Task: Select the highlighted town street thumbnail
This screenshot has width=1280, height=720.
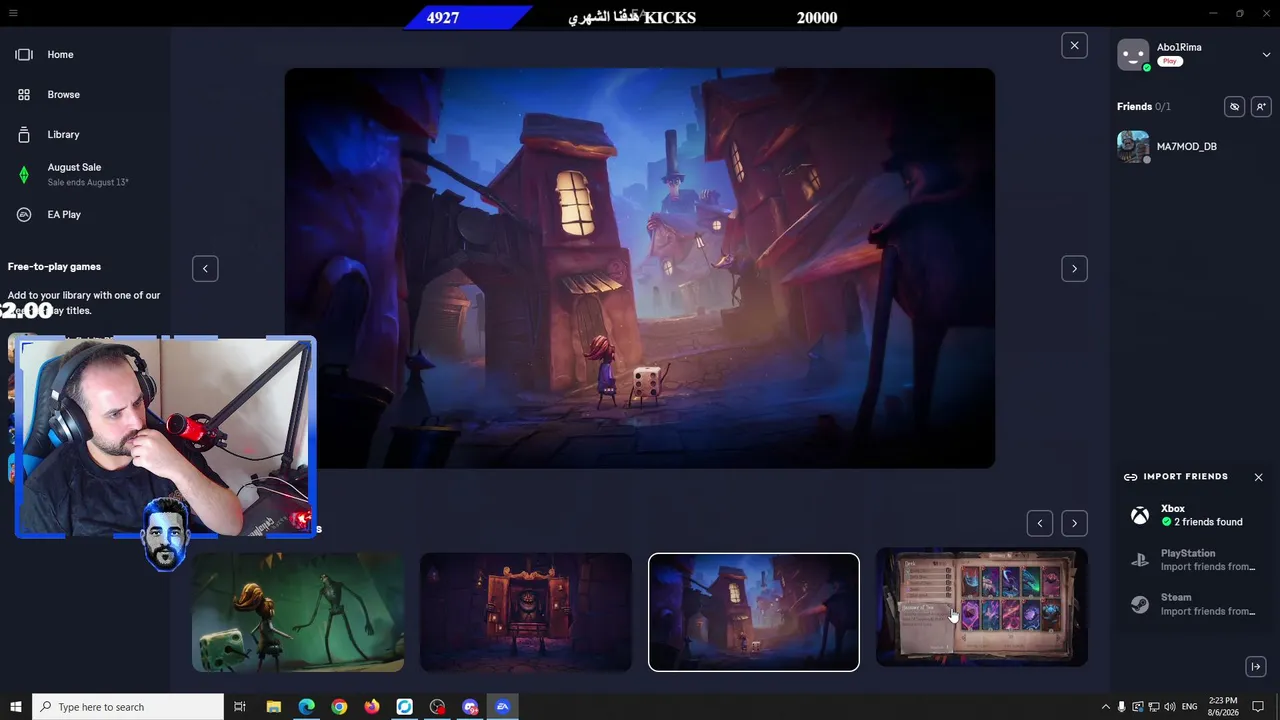Action: [x=754, y=612]
